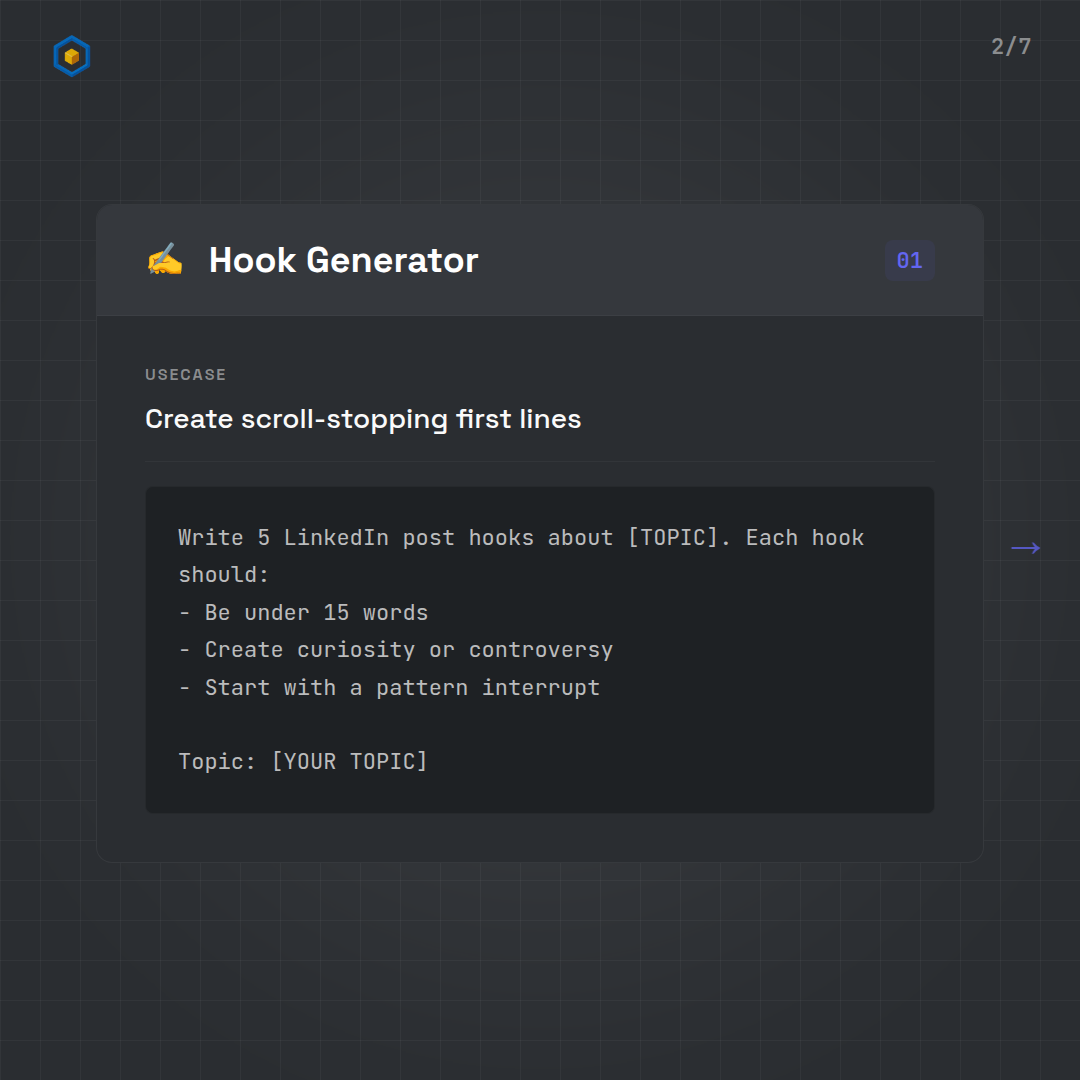This screenshot has height=1080, width=1080.
Task: Click the word 'Write' starting the prompt
Action: click(x=211, y=538)
